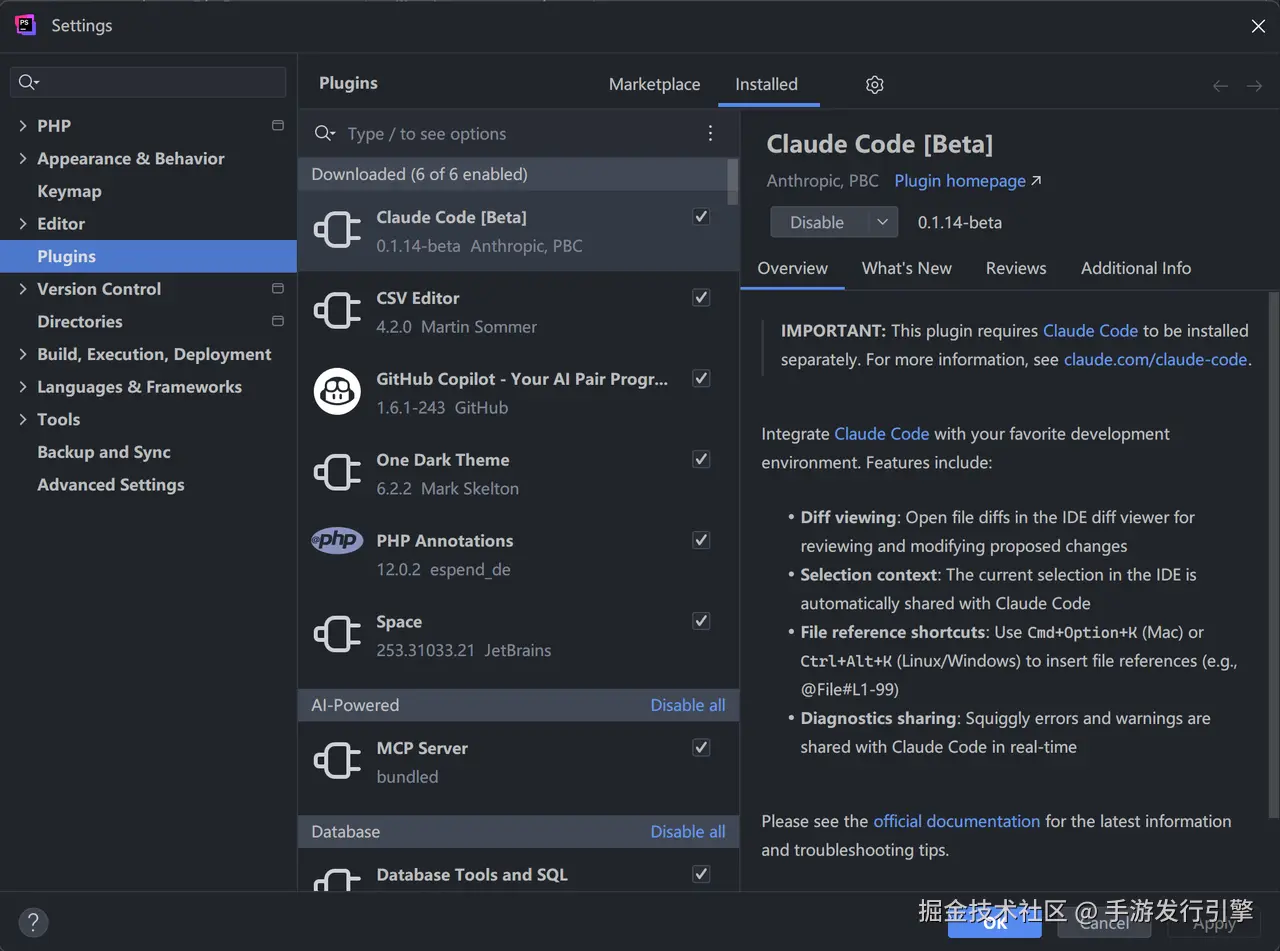The width and height of the screenshot is (1280, 951).
Task: Click the Disable plugin button
Action: pos(818,222)
